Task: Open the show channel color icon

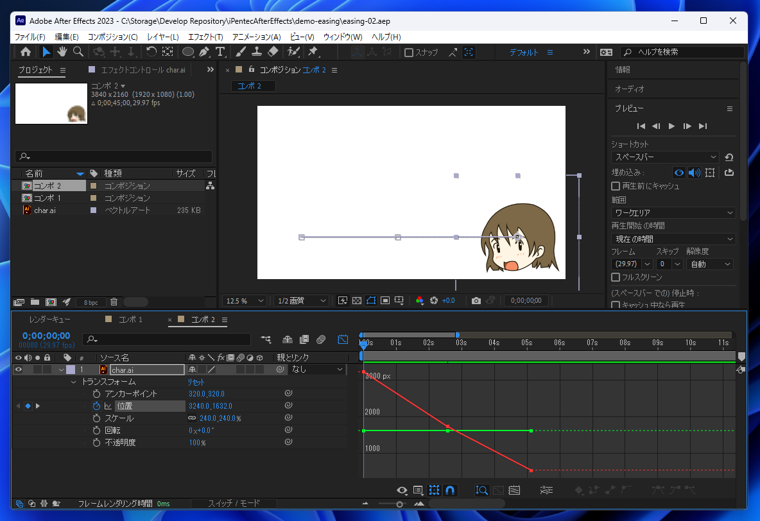Action: pyautogui.click(x=419, y=301)
